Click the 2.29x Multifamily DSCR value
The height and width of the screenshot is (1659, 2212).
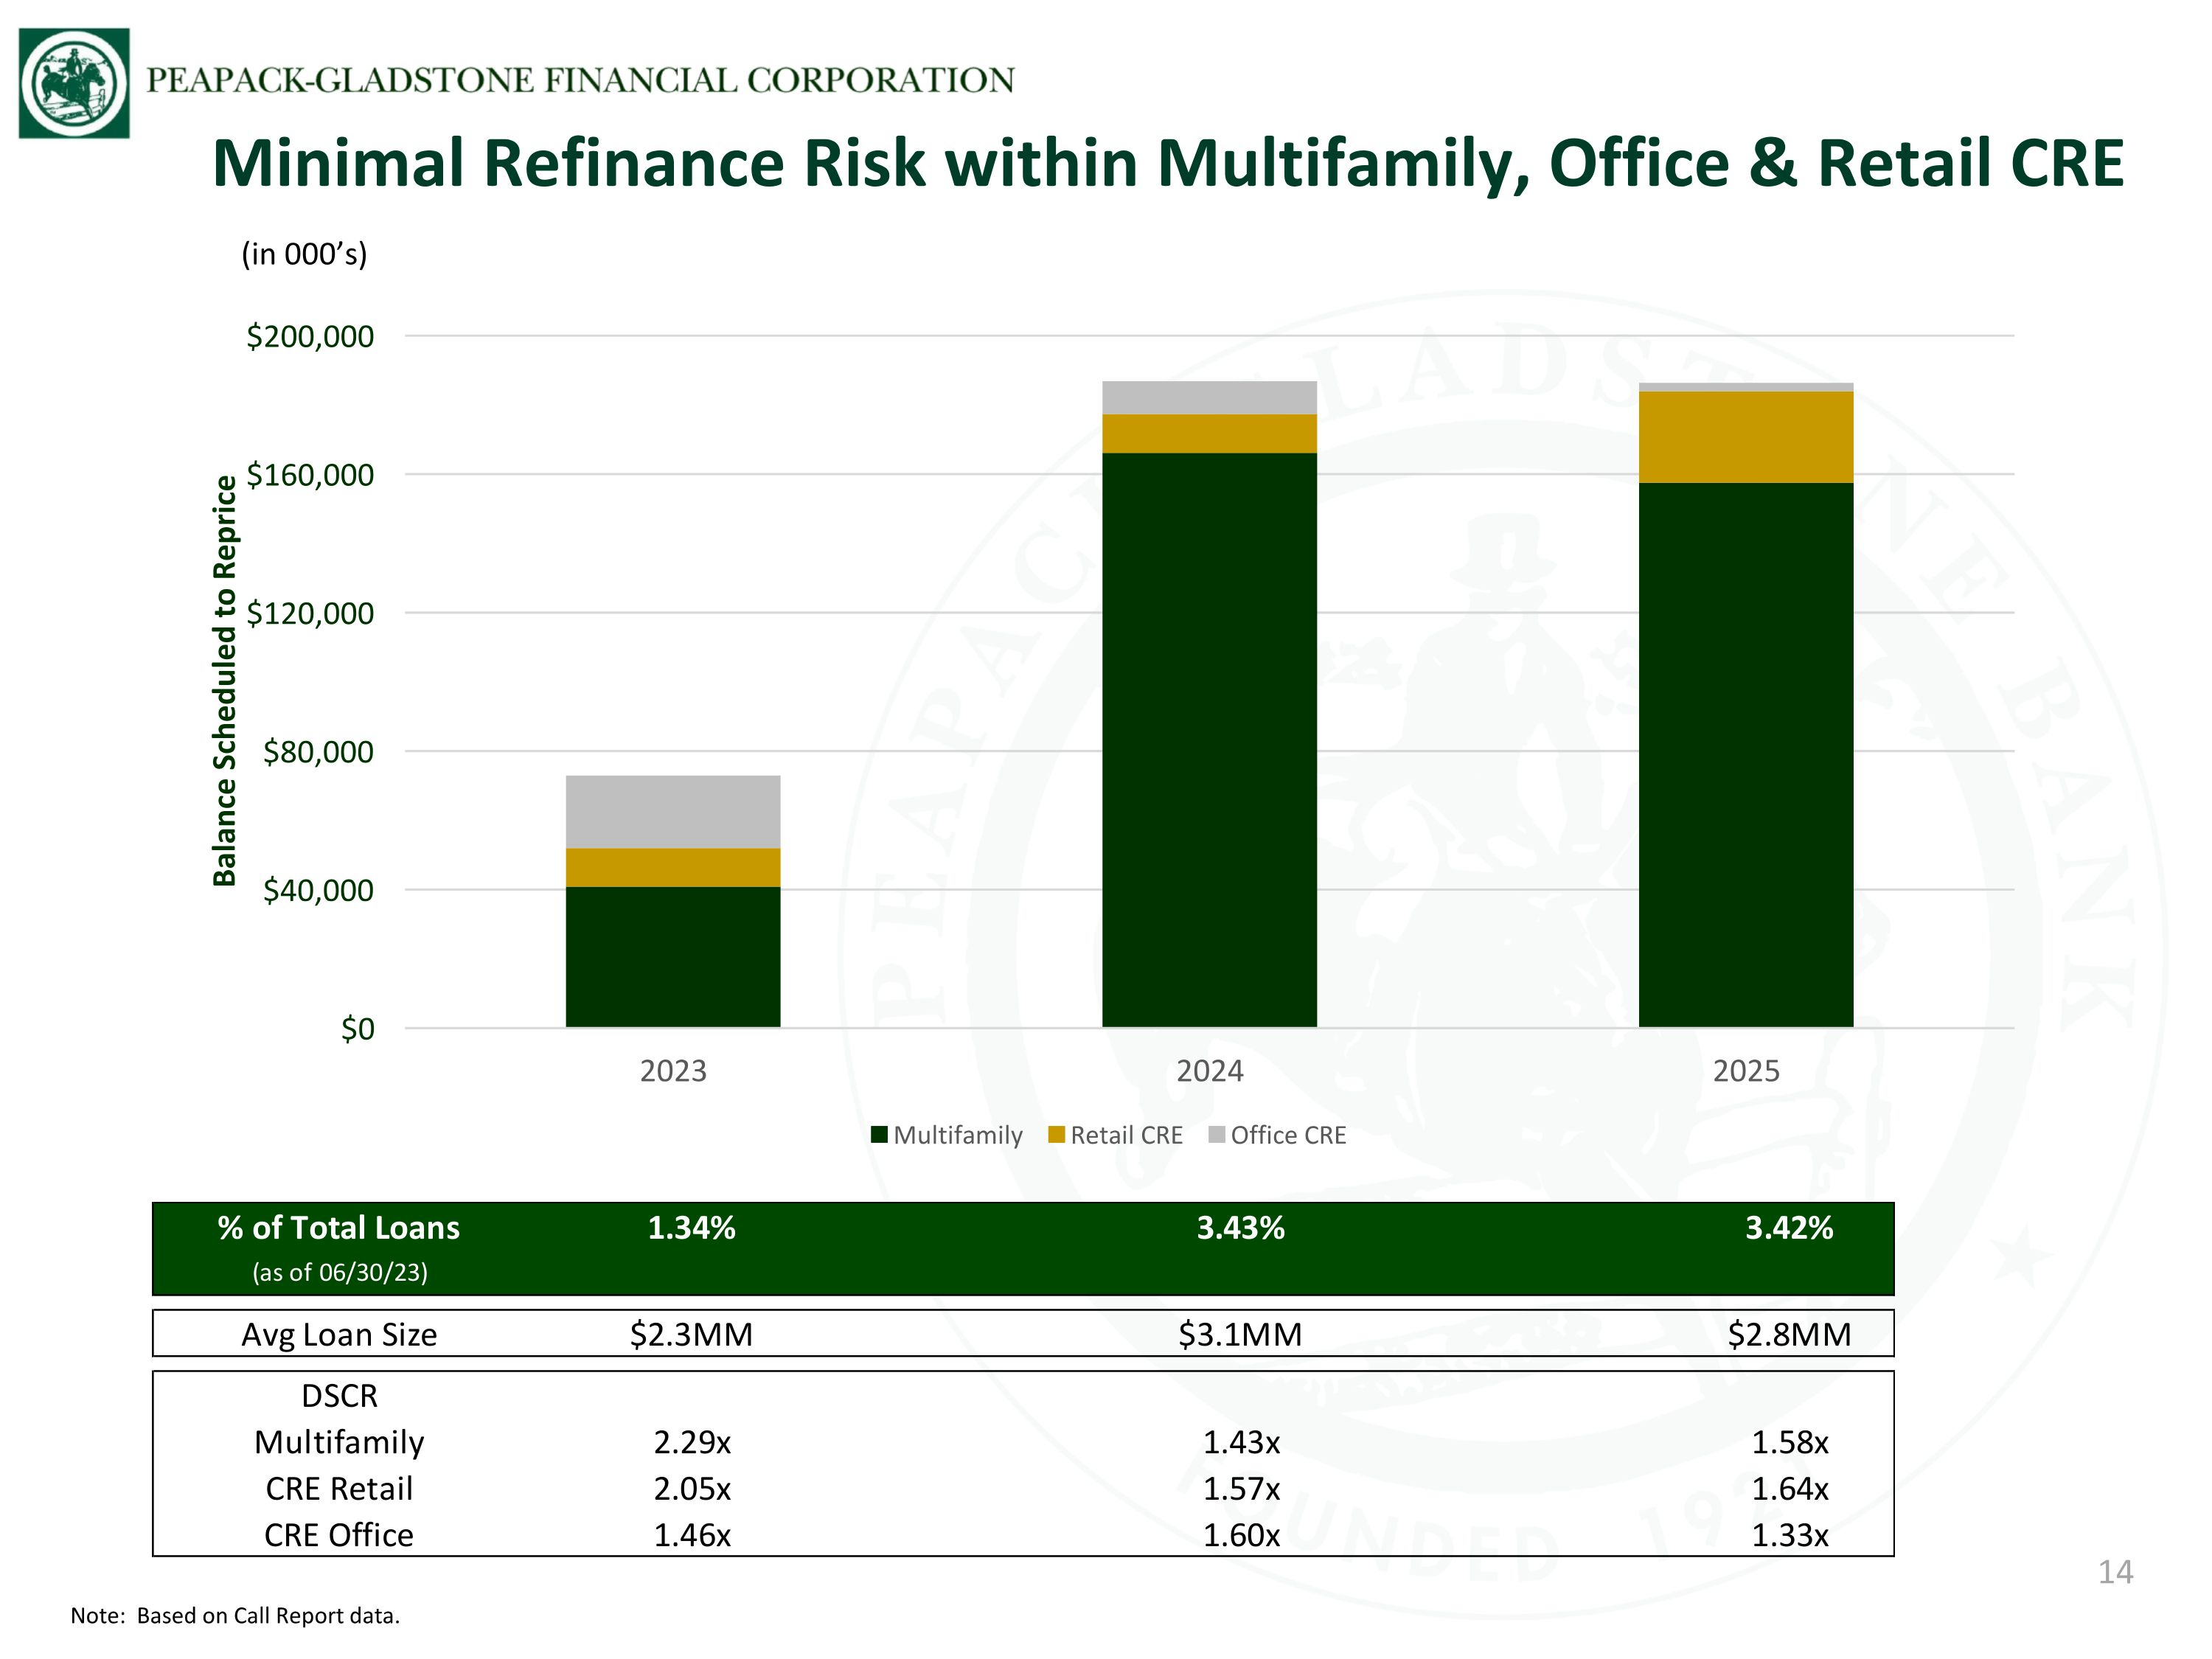click(692, 1442)
